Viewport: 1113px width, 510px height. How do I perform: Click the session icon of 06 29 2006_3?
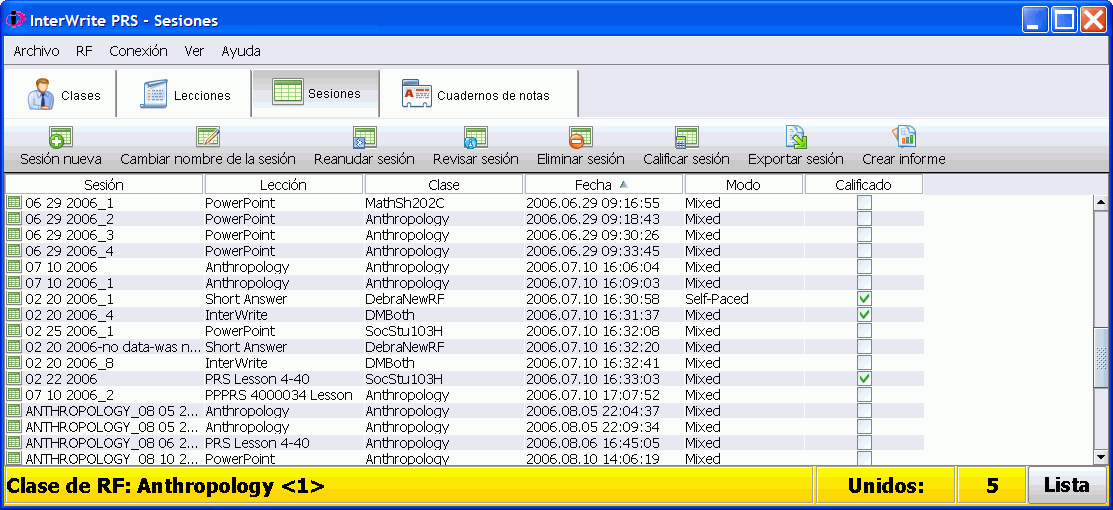pyautogui.click(x=13, y=234)
